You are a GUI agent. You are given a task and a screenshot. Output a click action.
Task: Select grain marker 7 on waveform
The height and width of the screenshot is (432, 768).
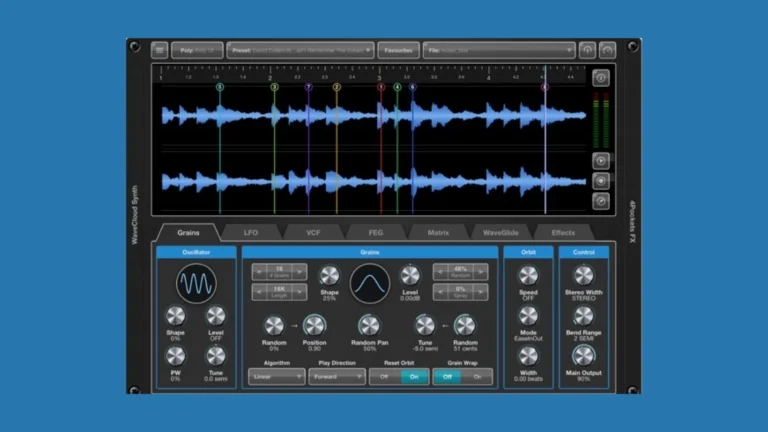309,87
